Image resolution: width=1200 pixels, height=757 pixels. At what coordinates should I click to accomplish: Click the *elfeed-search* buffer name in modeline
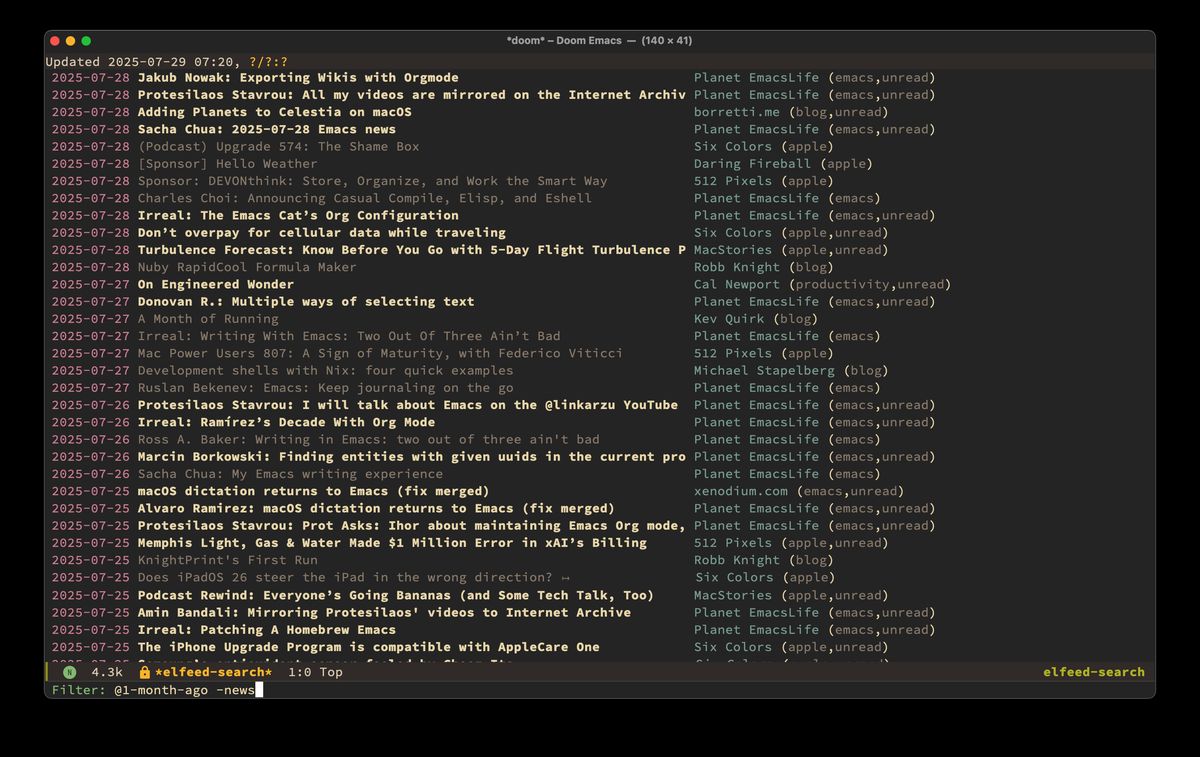pos(213,672)
